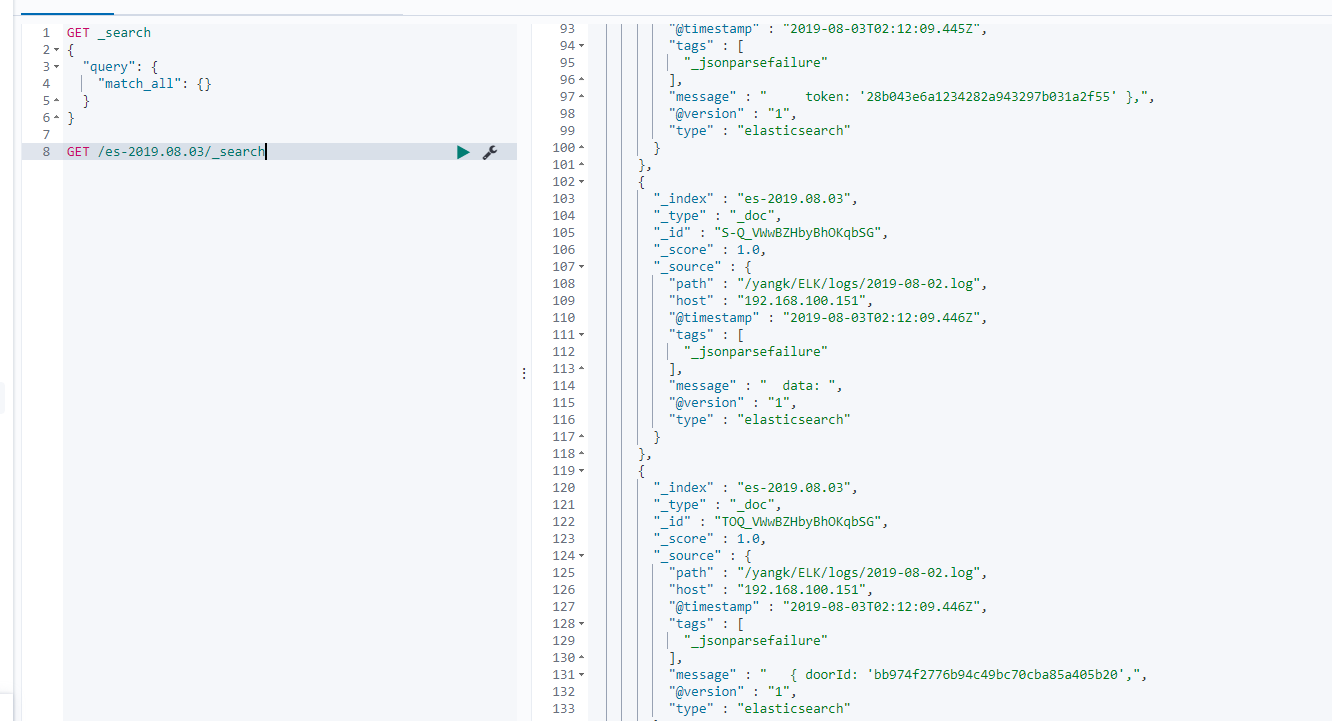Select the "type" : "elasticsearch" line 116
This screenshot has height=721, width=1332.
pos(760,420)
